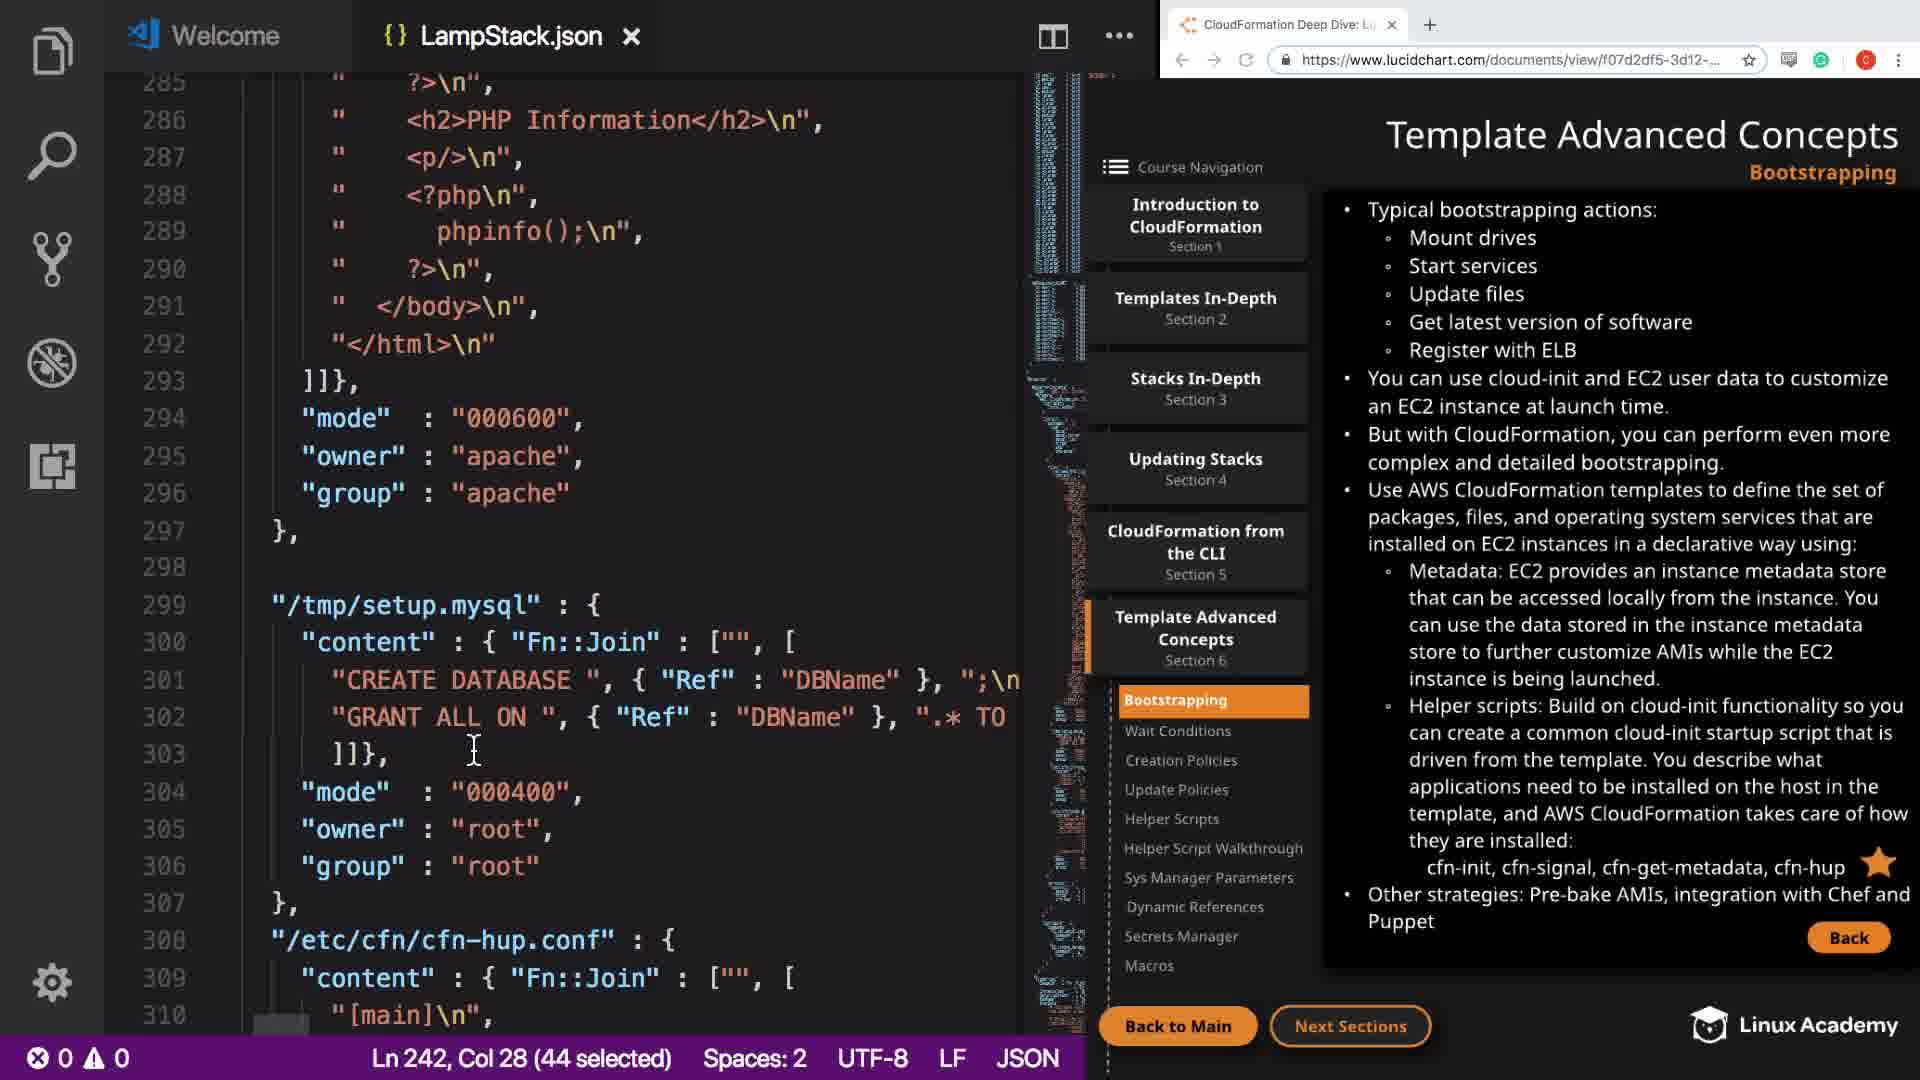The width and height of the screenshot is (1920, 1080).
Task: Open UTF-8 encoding selector
Action: (x=872, y=1058)
